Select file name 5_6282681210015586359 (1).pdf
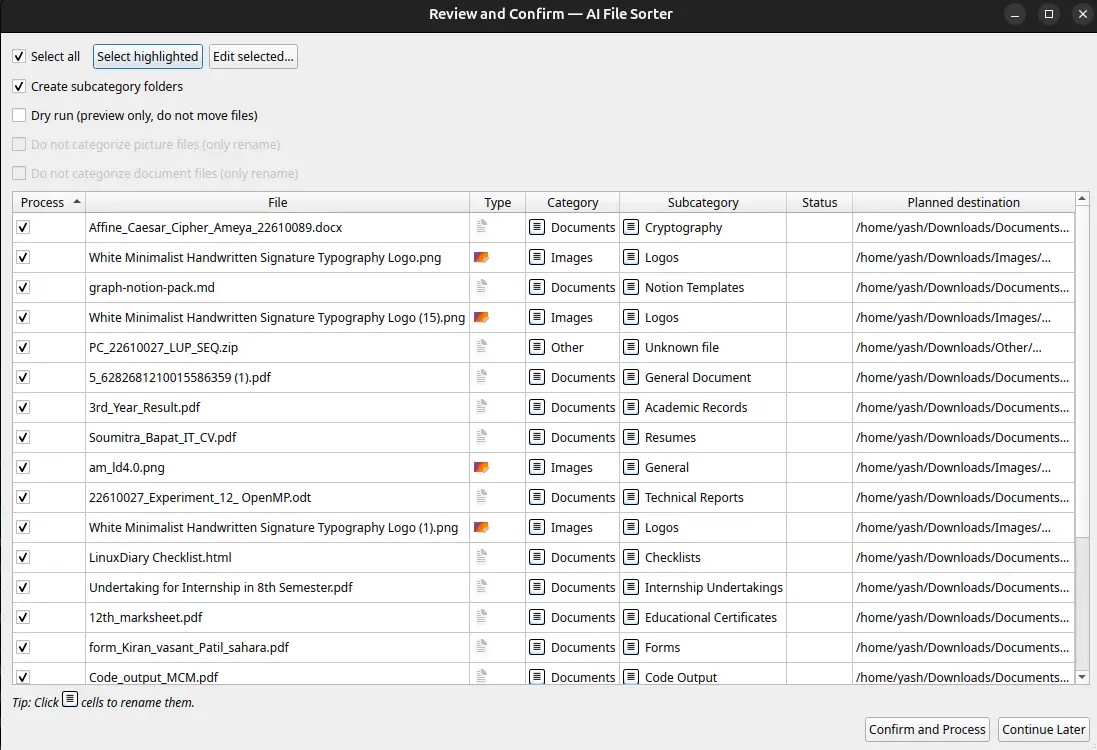The width and height of the screenshot is (1097, 750). pos(180,377)
